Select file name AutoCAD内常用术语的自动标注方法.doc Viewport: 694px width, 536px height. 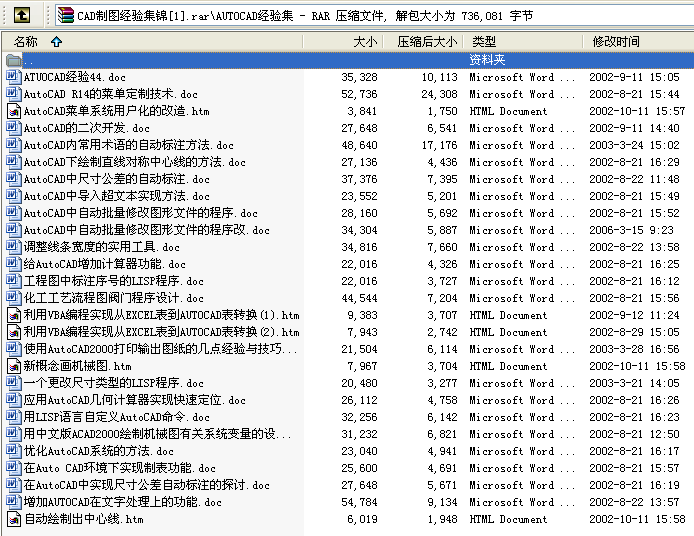pyautogui.click(x=128, y=145)
